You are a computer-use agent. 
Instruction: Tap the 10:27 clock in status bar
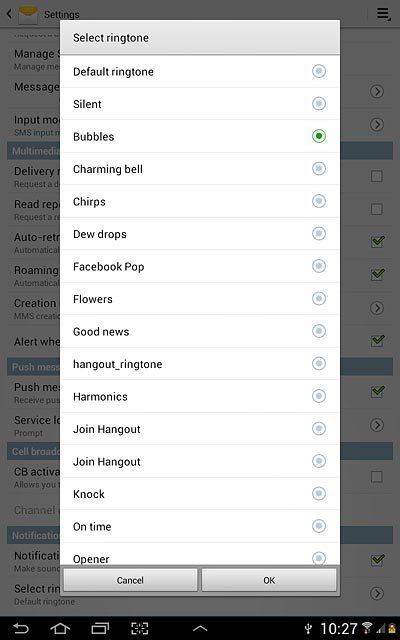coord(339,629)
